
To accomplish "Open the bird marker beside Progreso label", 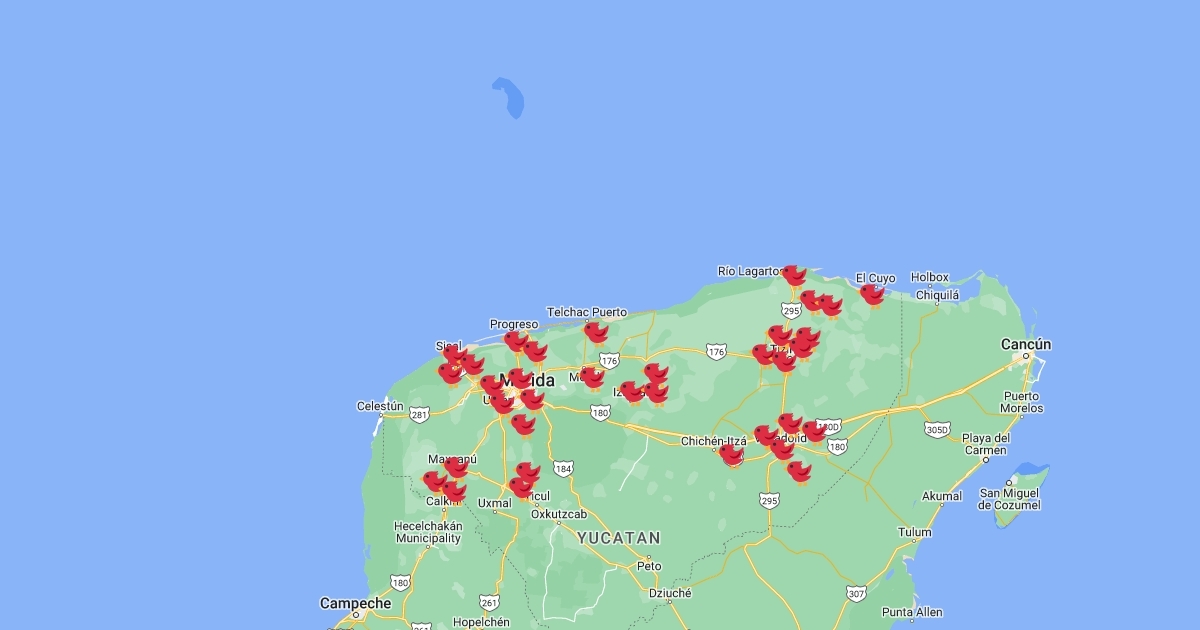I will point(516,342).
